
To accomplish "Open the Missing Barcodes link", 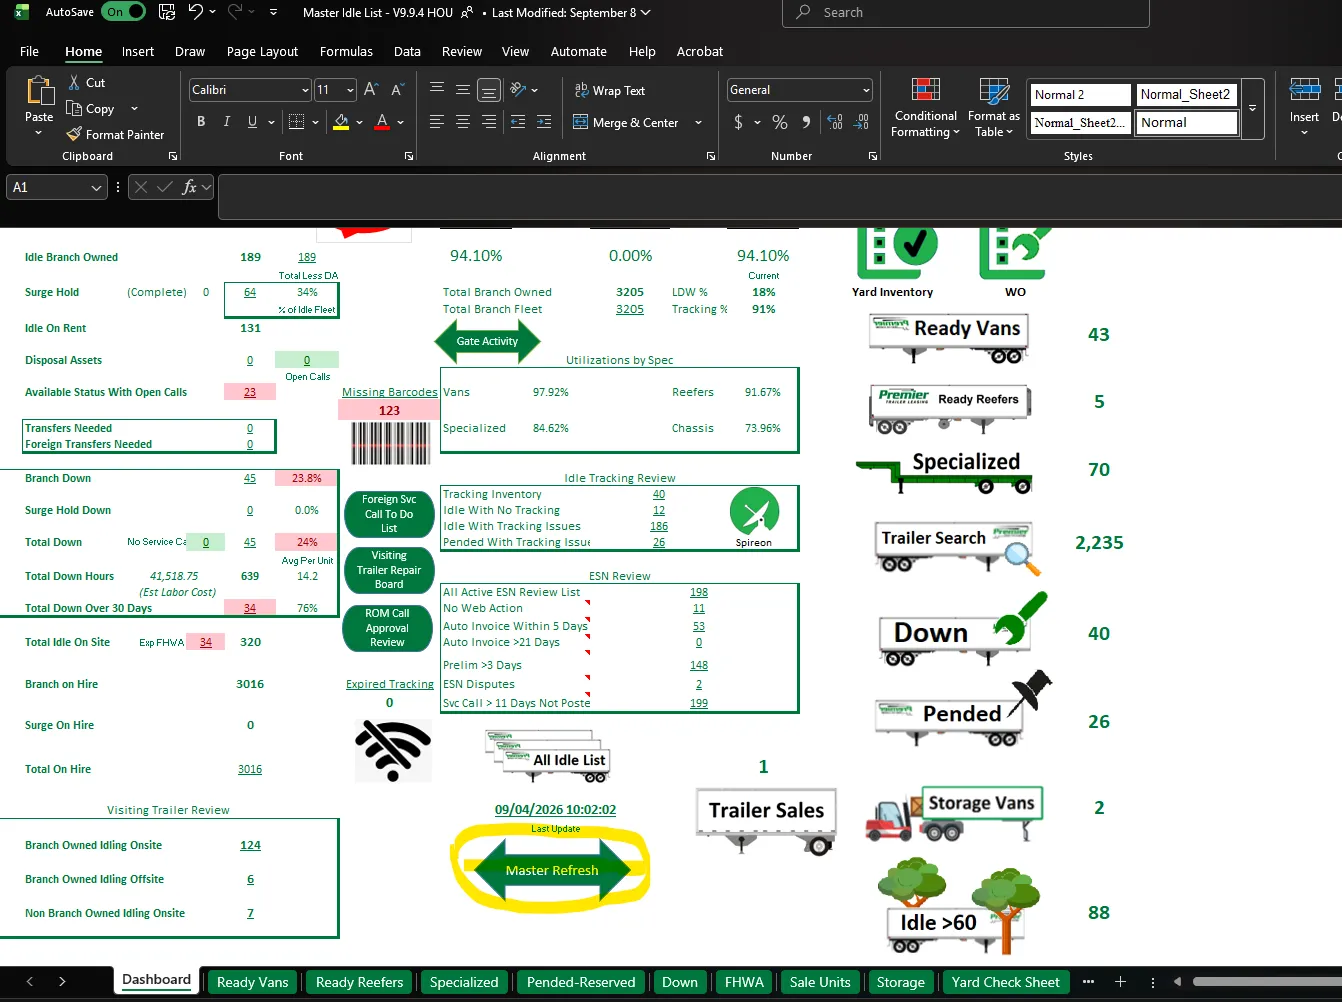I will click(x=389, y=392).
